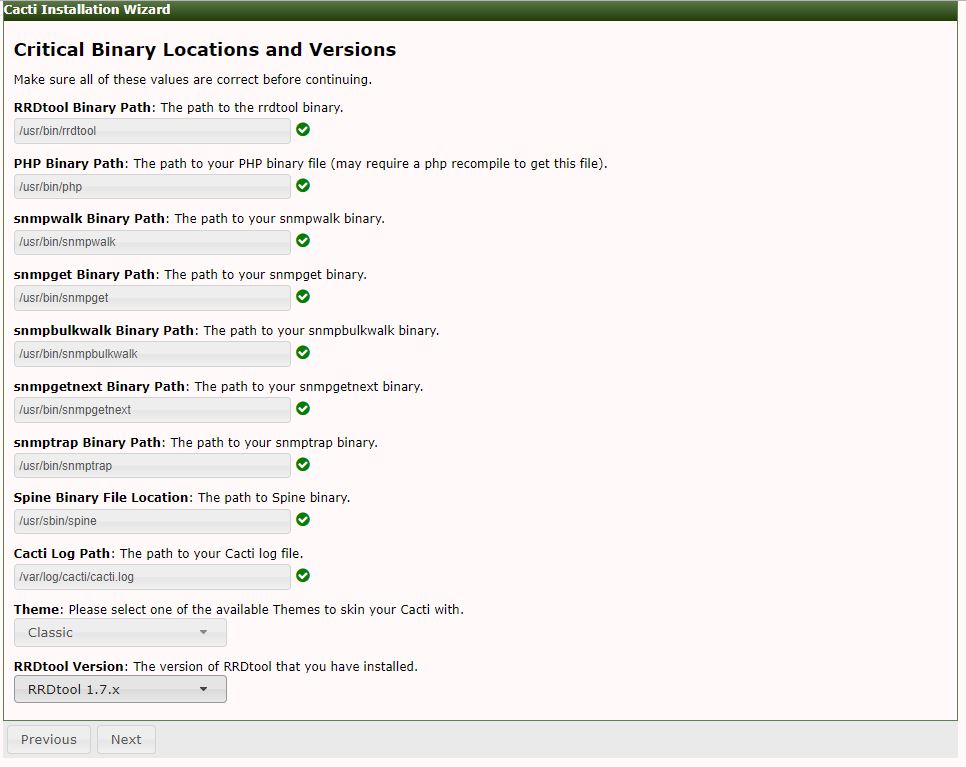Screen dimensions: 966x767
Task: Focus the /usr/bin/snmpgetnext path field
Action: [x=152, y=410]
